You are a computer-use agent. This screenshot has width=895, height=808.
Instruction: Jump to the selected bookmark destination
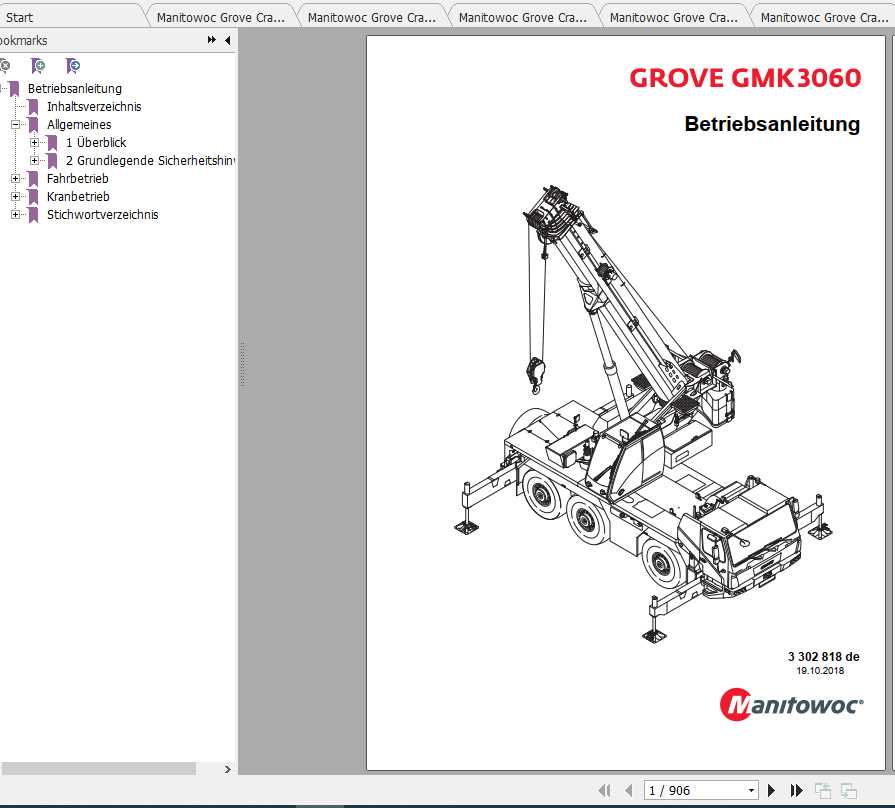[71, 65]
